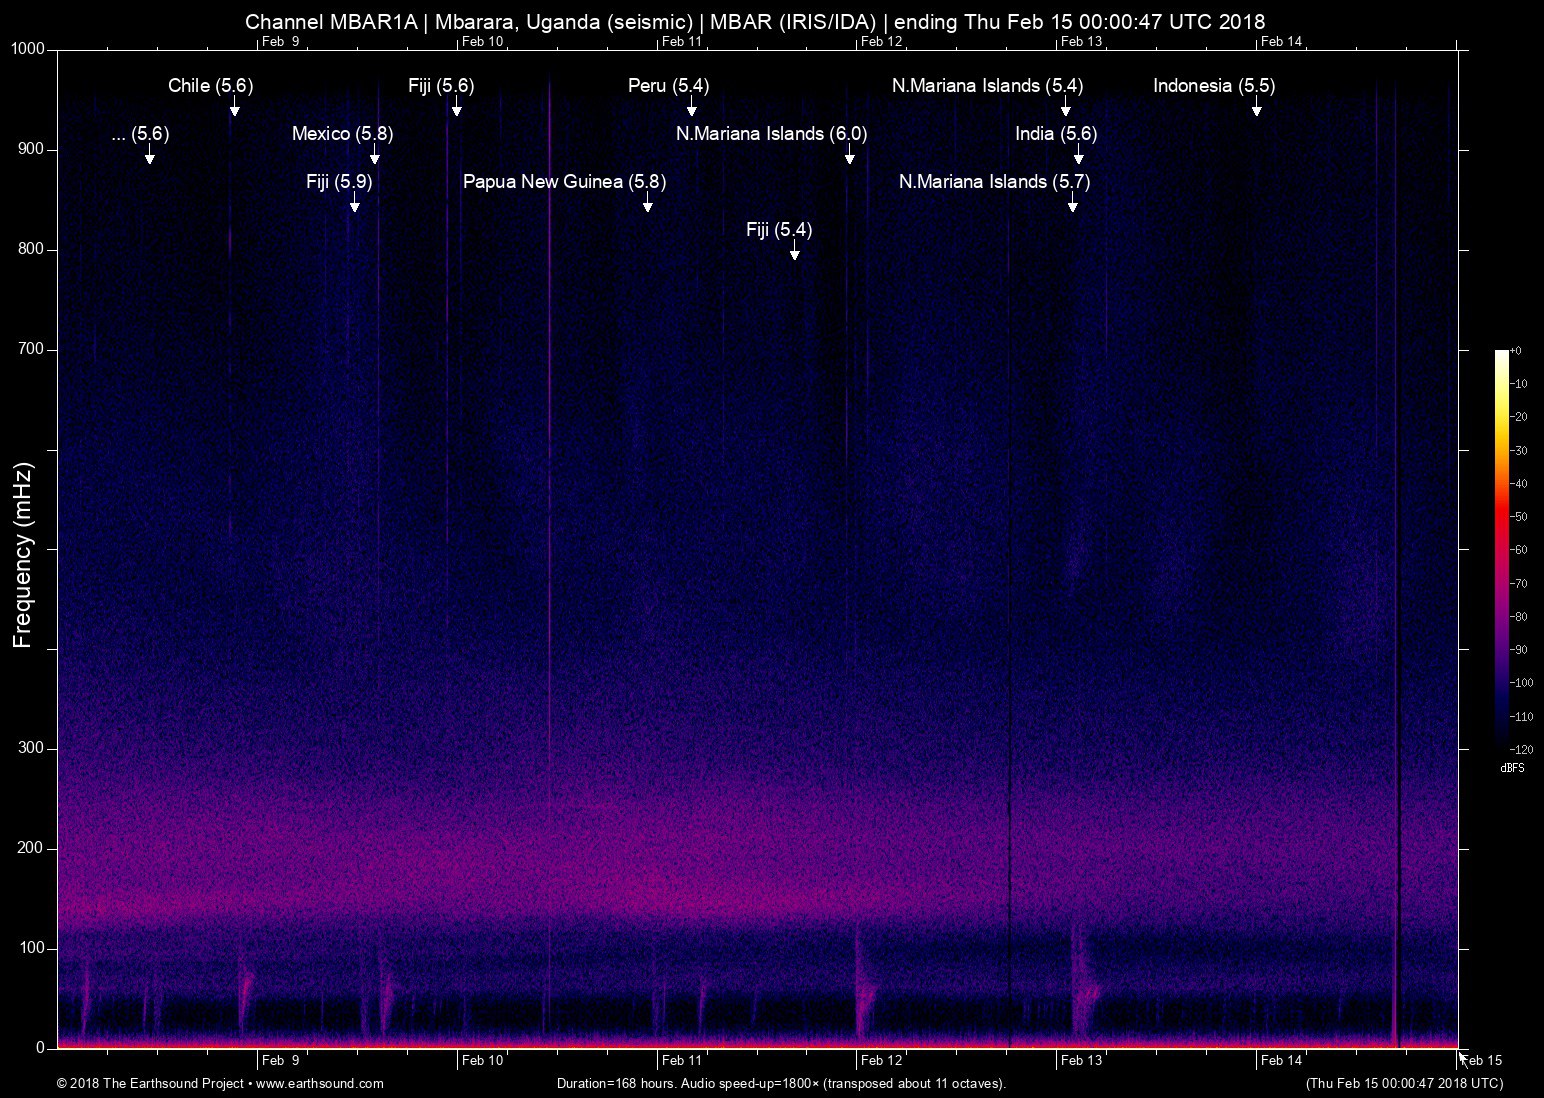This screenshot has width=1544, height=1098.
Task: Click the dBFS color scale bar
Action: (x=1502, y=550)
